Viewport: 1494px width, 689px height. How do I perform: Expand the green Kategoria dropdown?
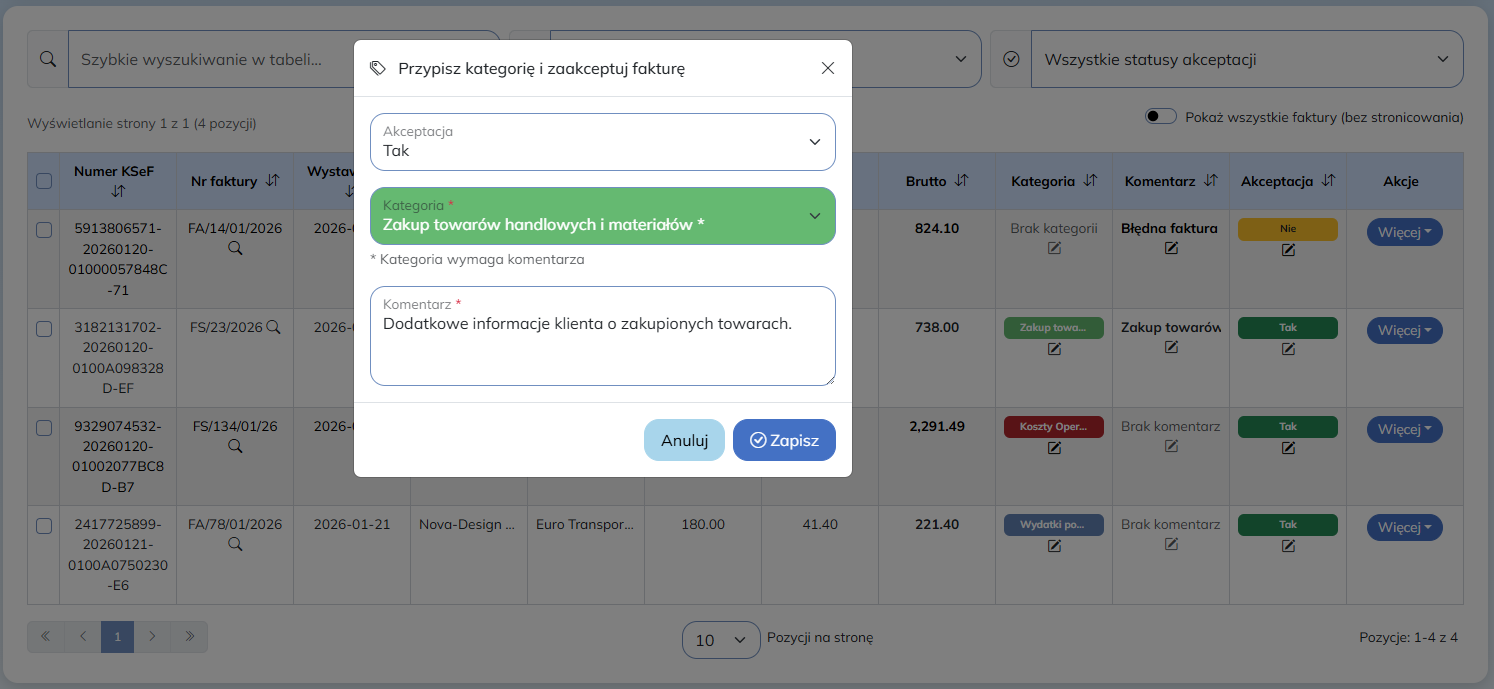[x=602, y=216]
